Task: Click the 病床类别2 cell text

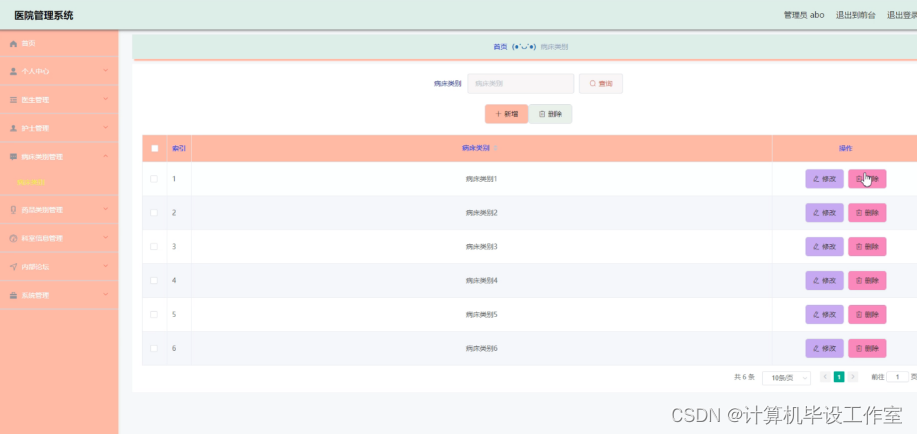Action: (x=481, y=213)
